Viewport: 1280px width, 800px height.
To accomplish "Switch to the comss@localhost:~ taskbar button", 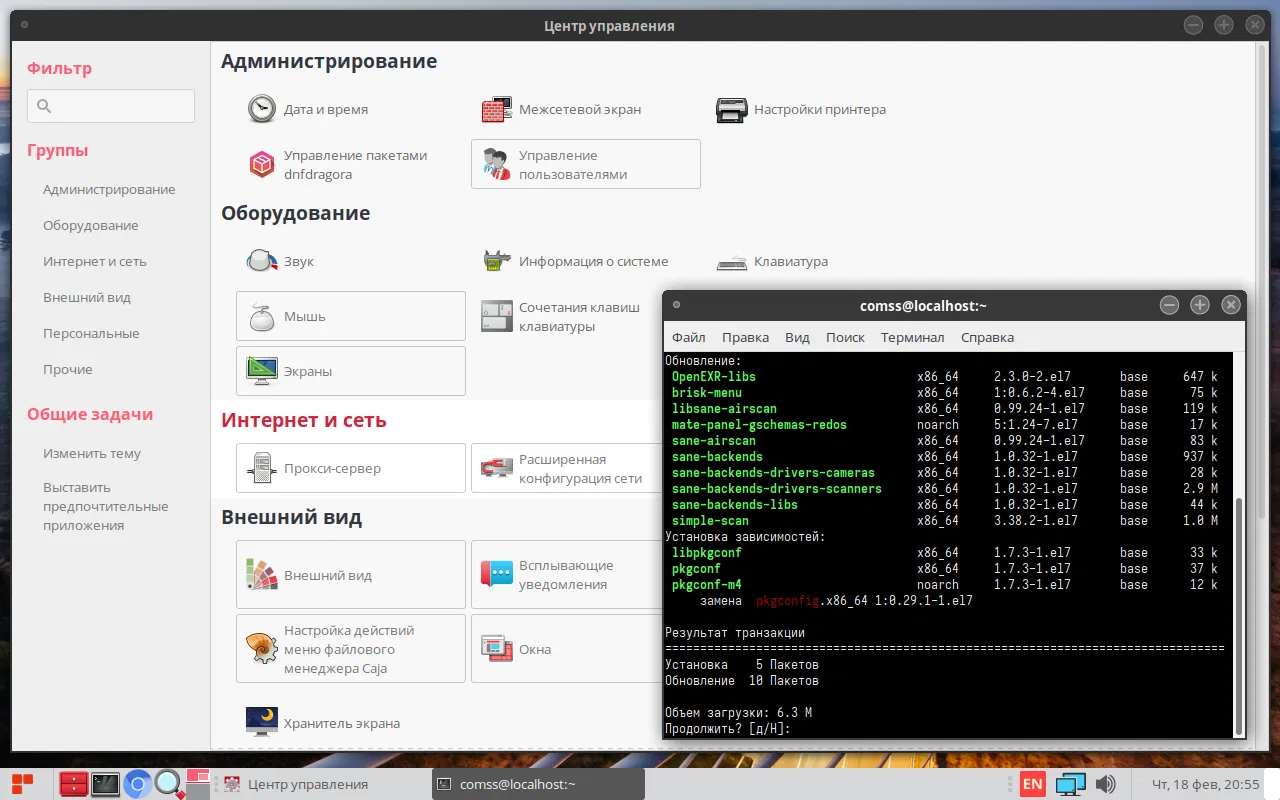I will [538, 784].
